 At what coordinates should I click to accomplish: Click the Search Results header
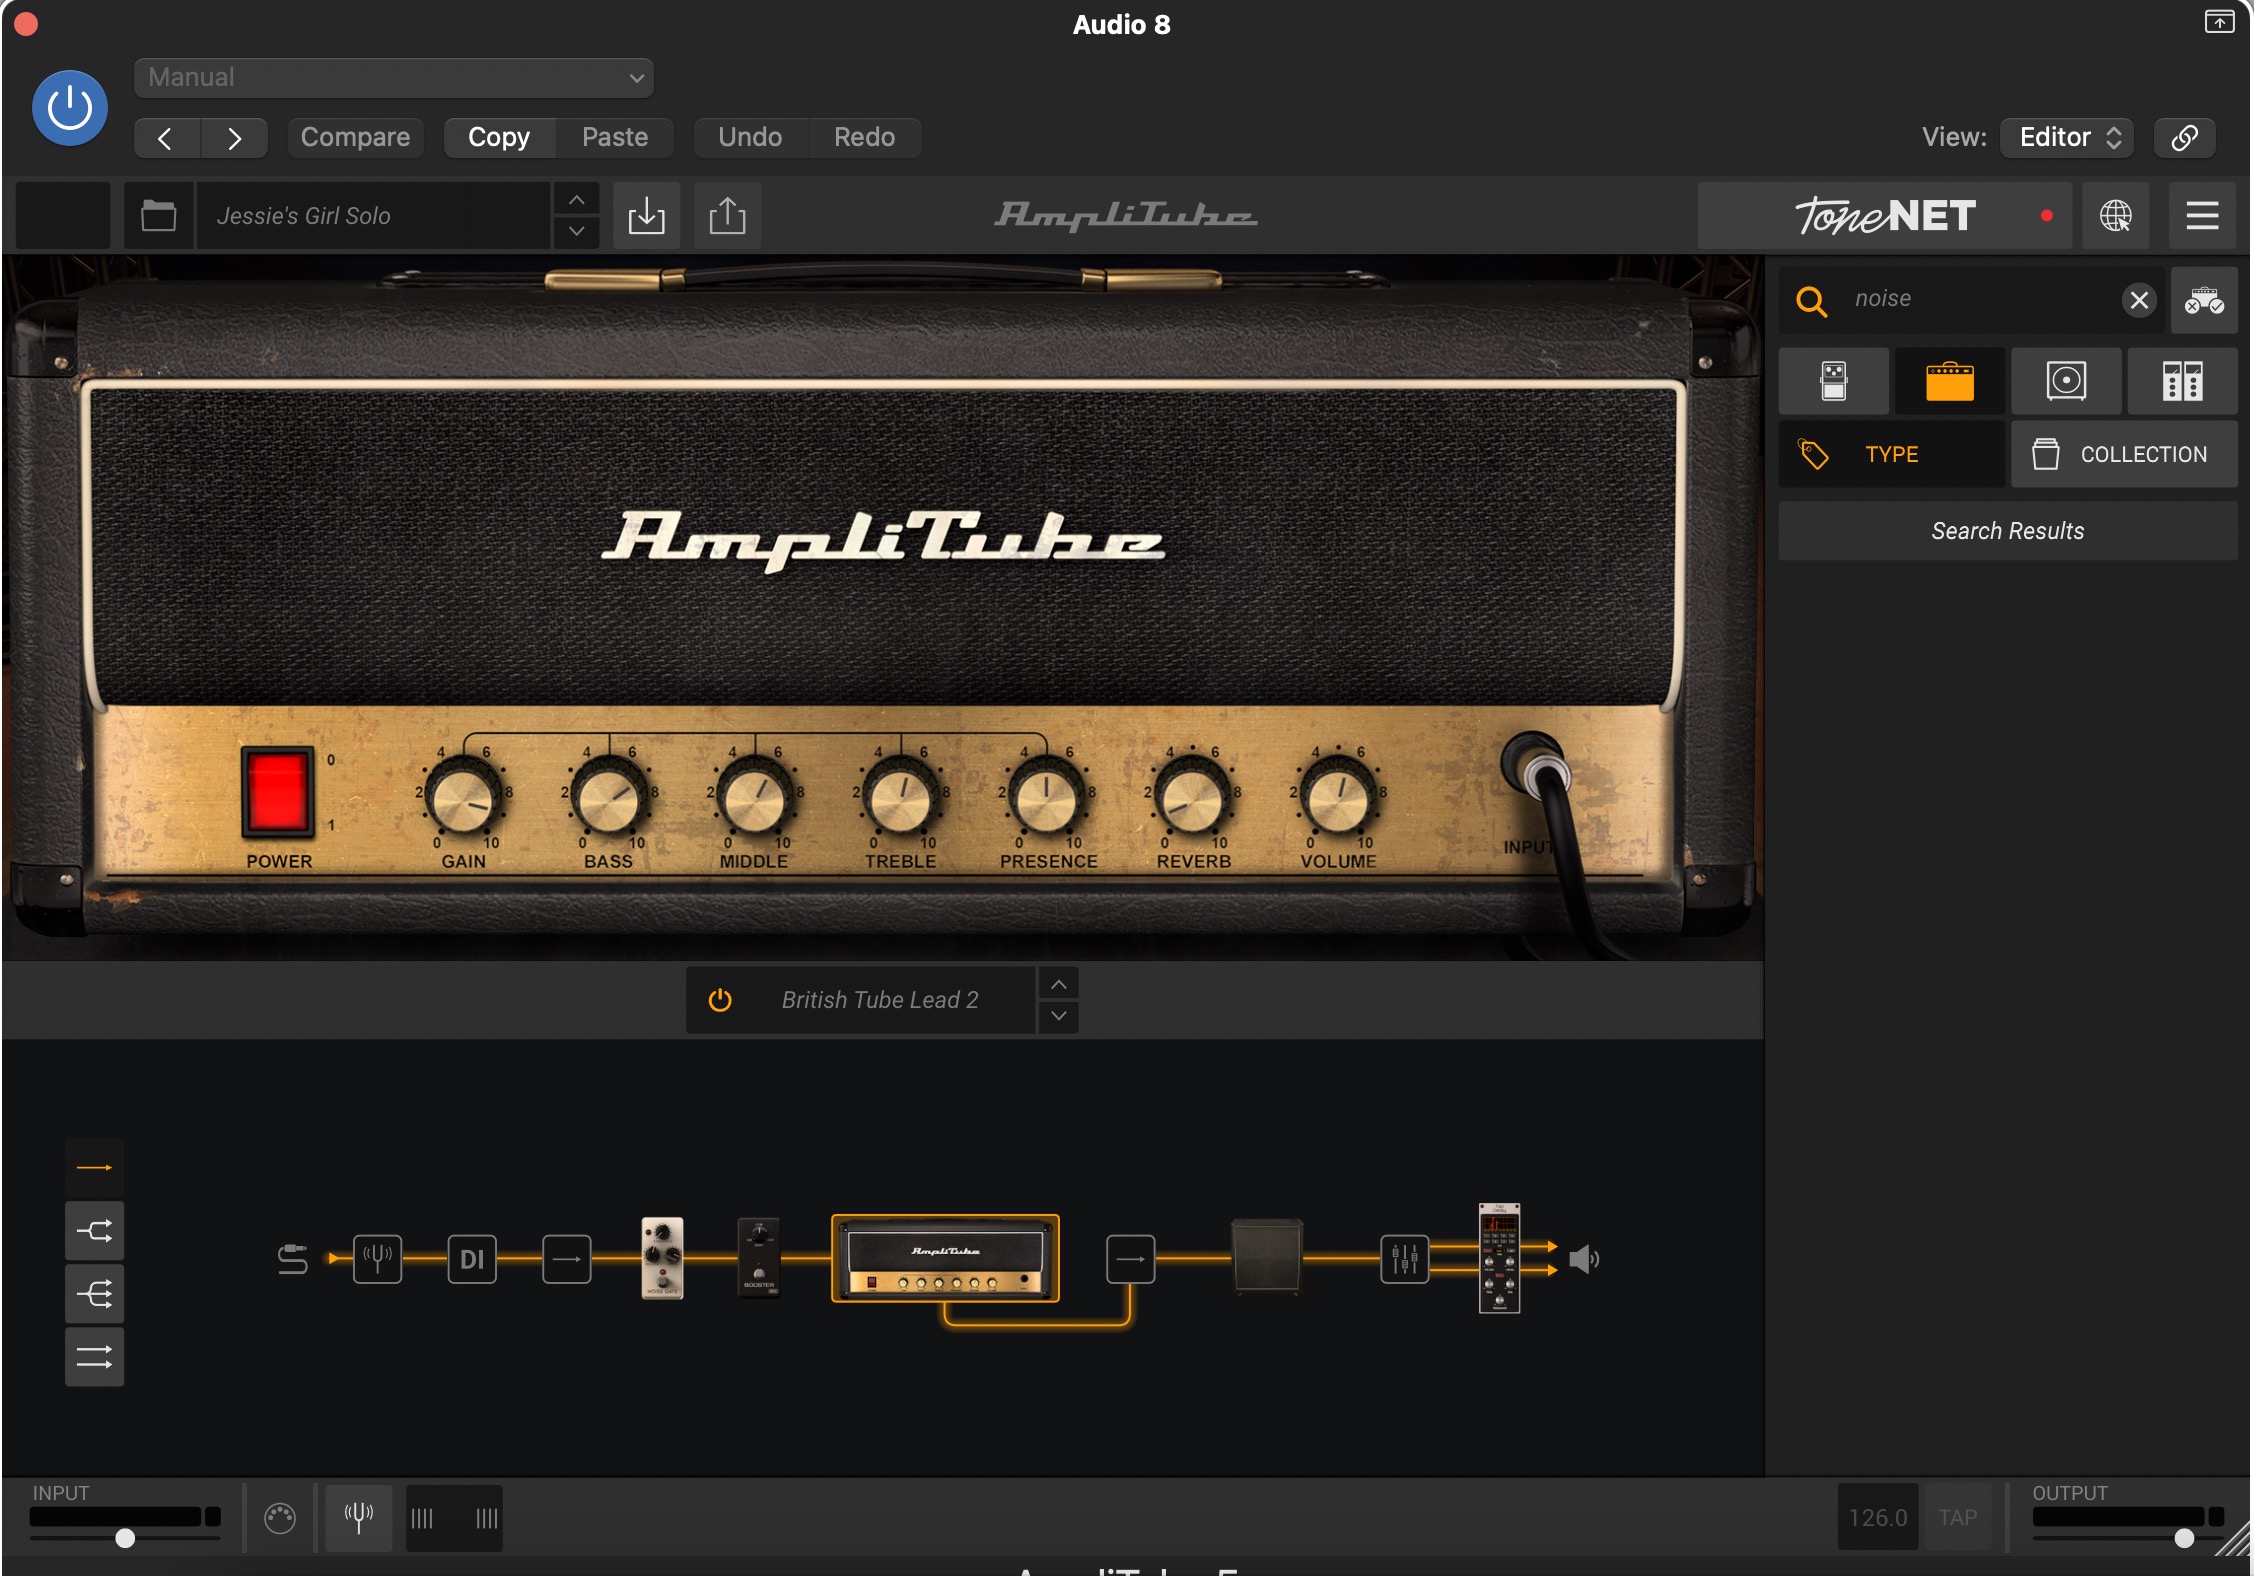pos(2008,531)
